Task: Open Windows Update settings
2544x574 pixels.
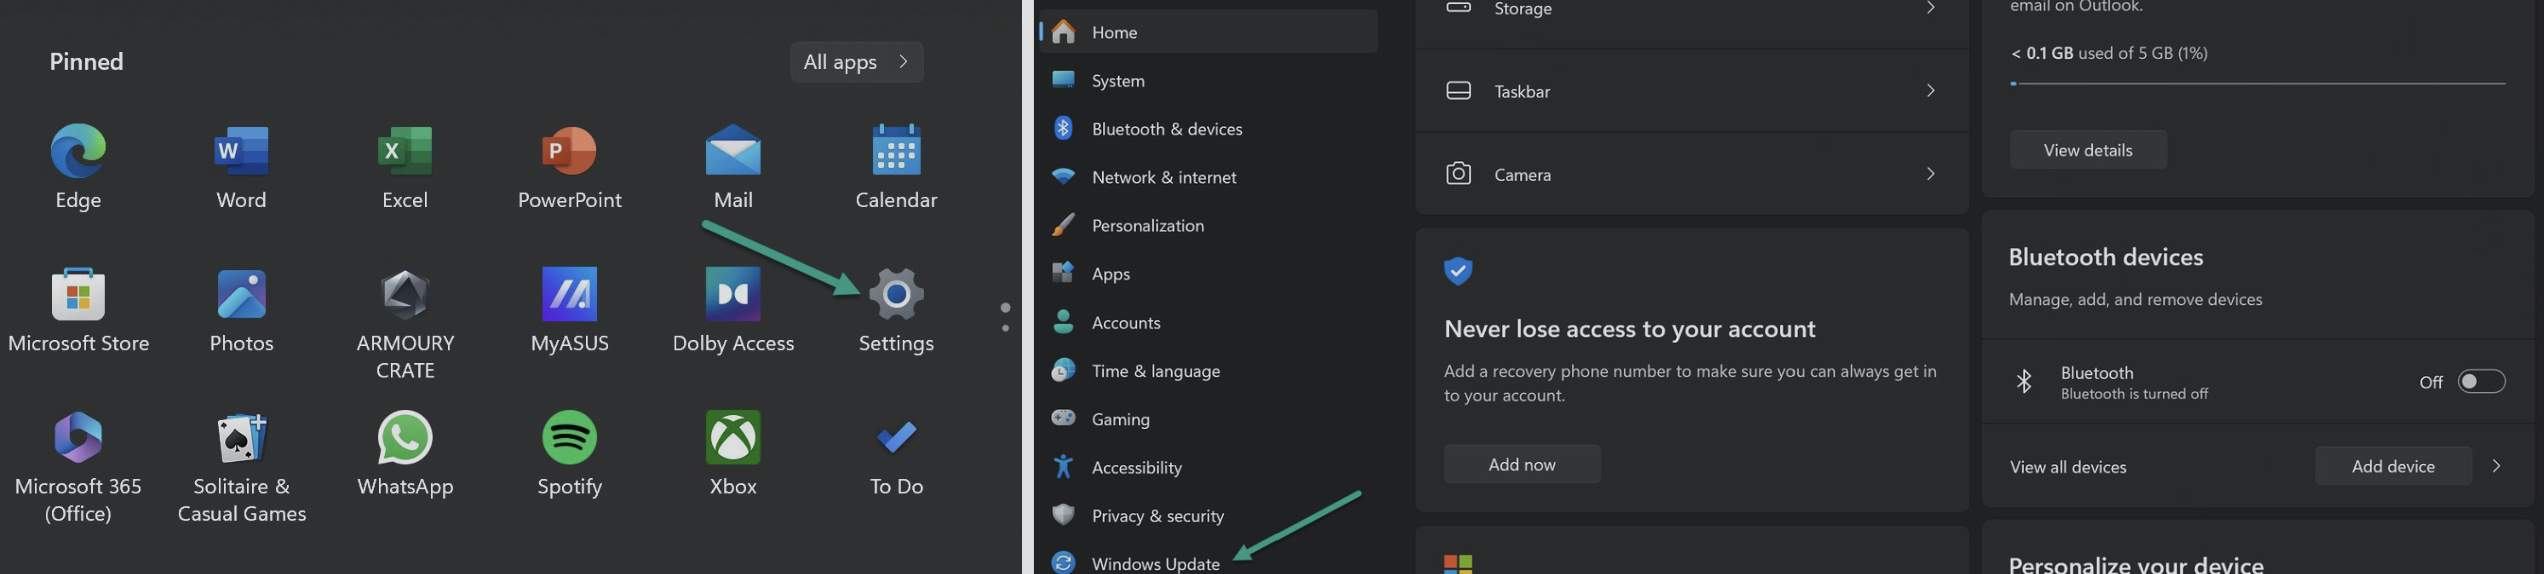Action: [1208, 561]
